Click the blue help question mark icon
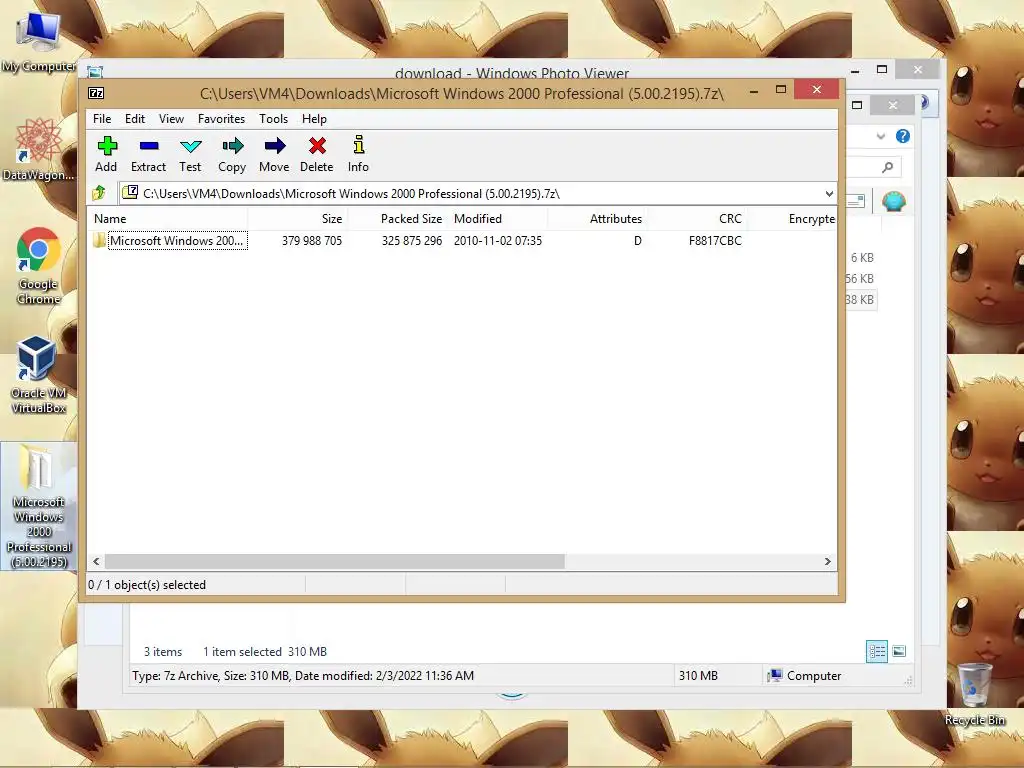1024x768 pixels. (903, 136)
